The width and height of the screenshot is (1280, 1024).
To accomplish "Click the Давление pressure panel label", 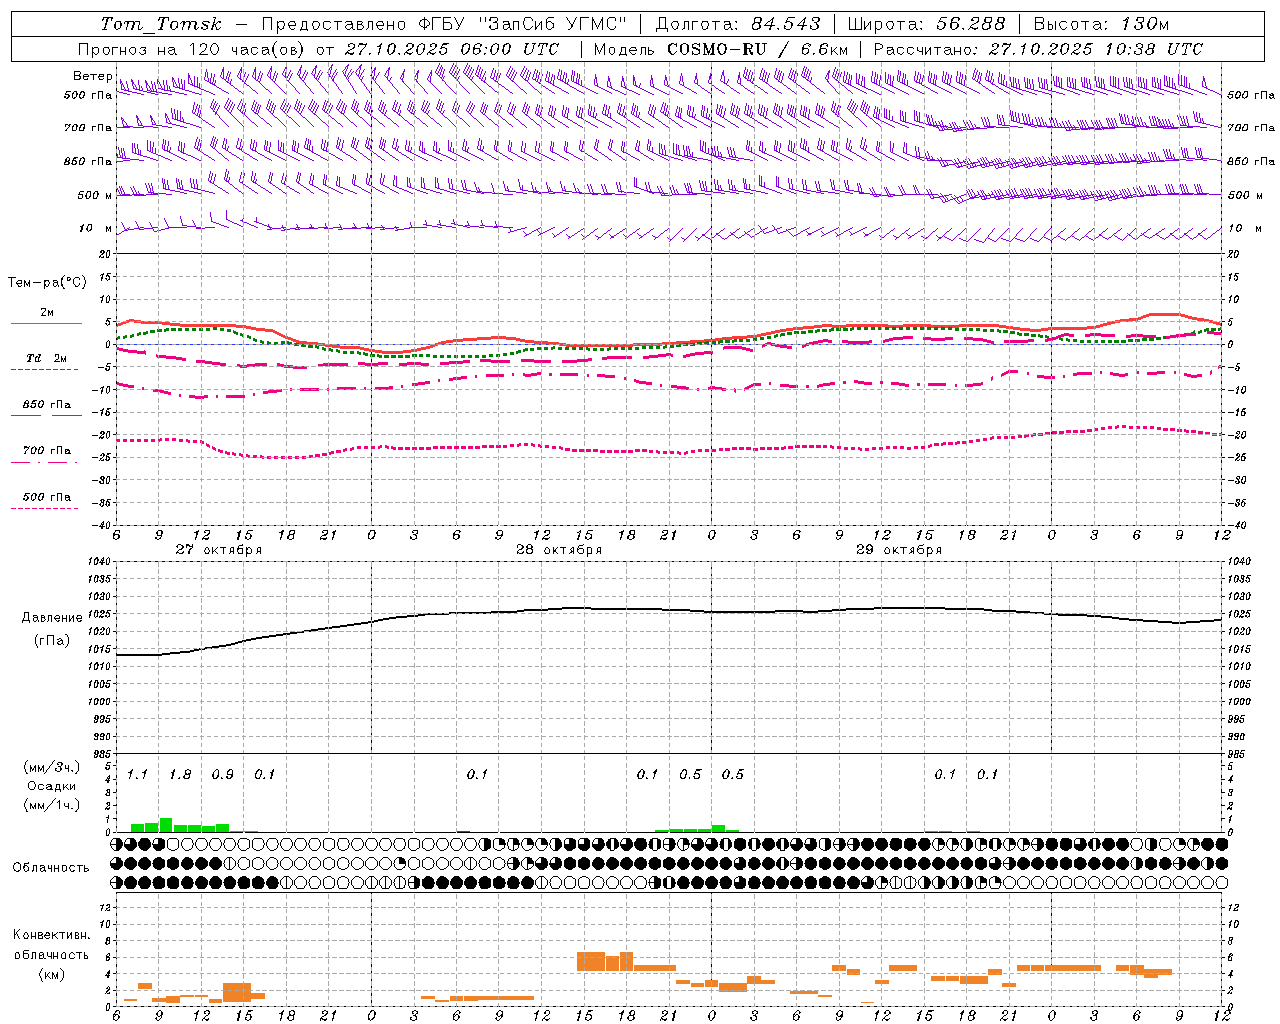I will [51, 618].
